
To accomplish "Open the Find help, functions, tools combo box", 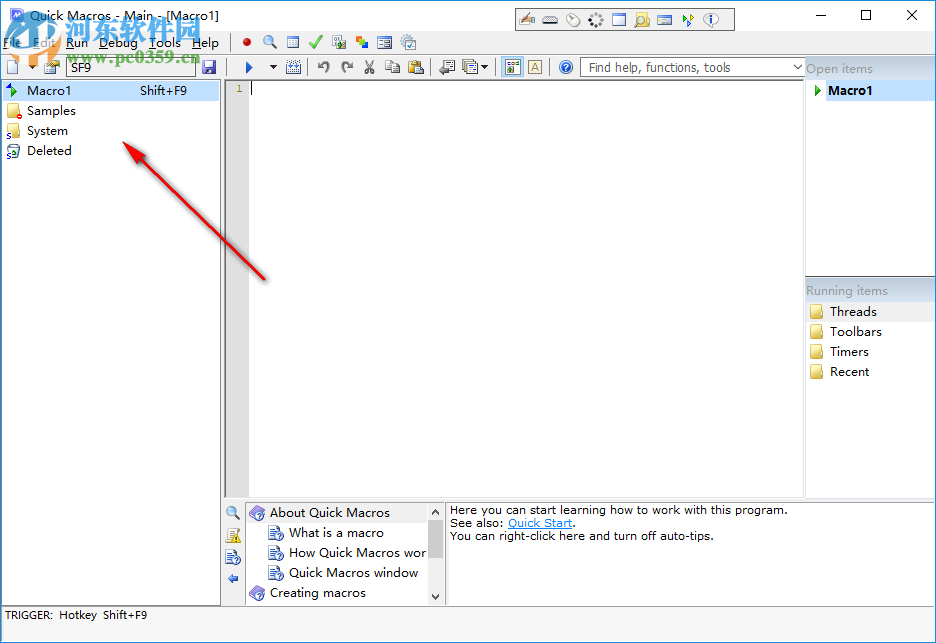I will pos(692,67).
